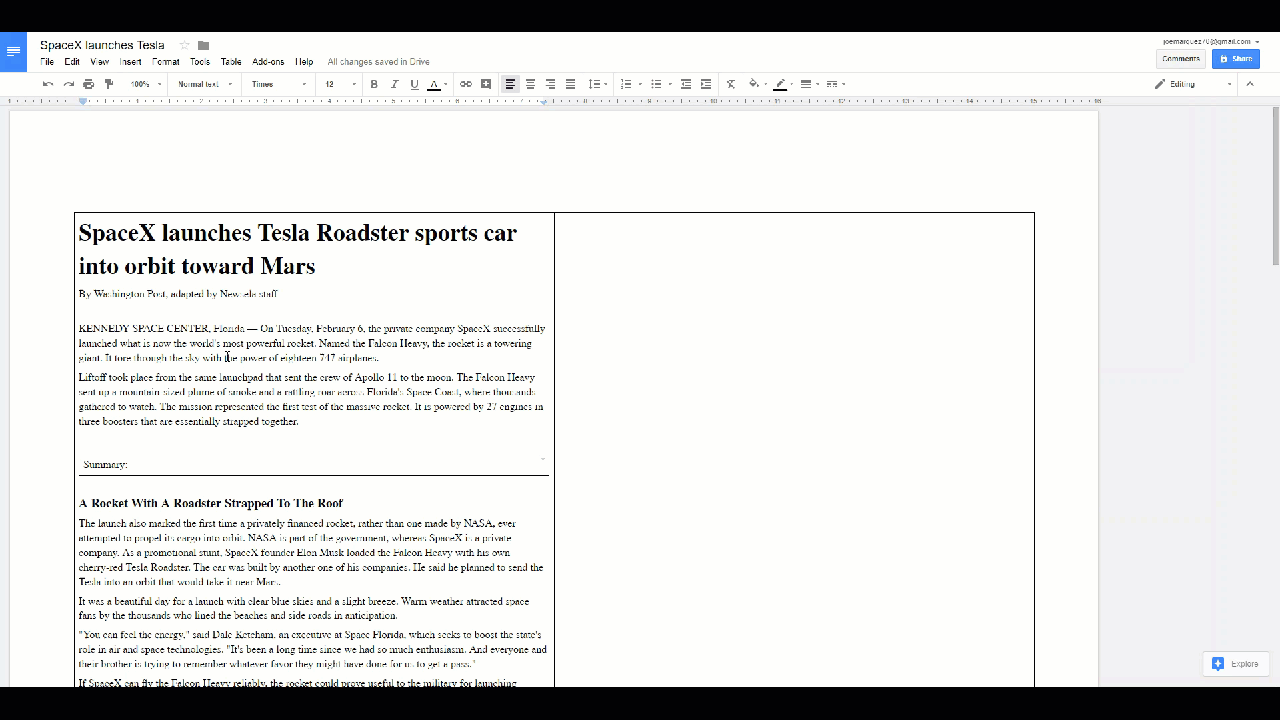Apply right text alignment
This screenshot has height=720, width=1280.
[x=550, y=84]
